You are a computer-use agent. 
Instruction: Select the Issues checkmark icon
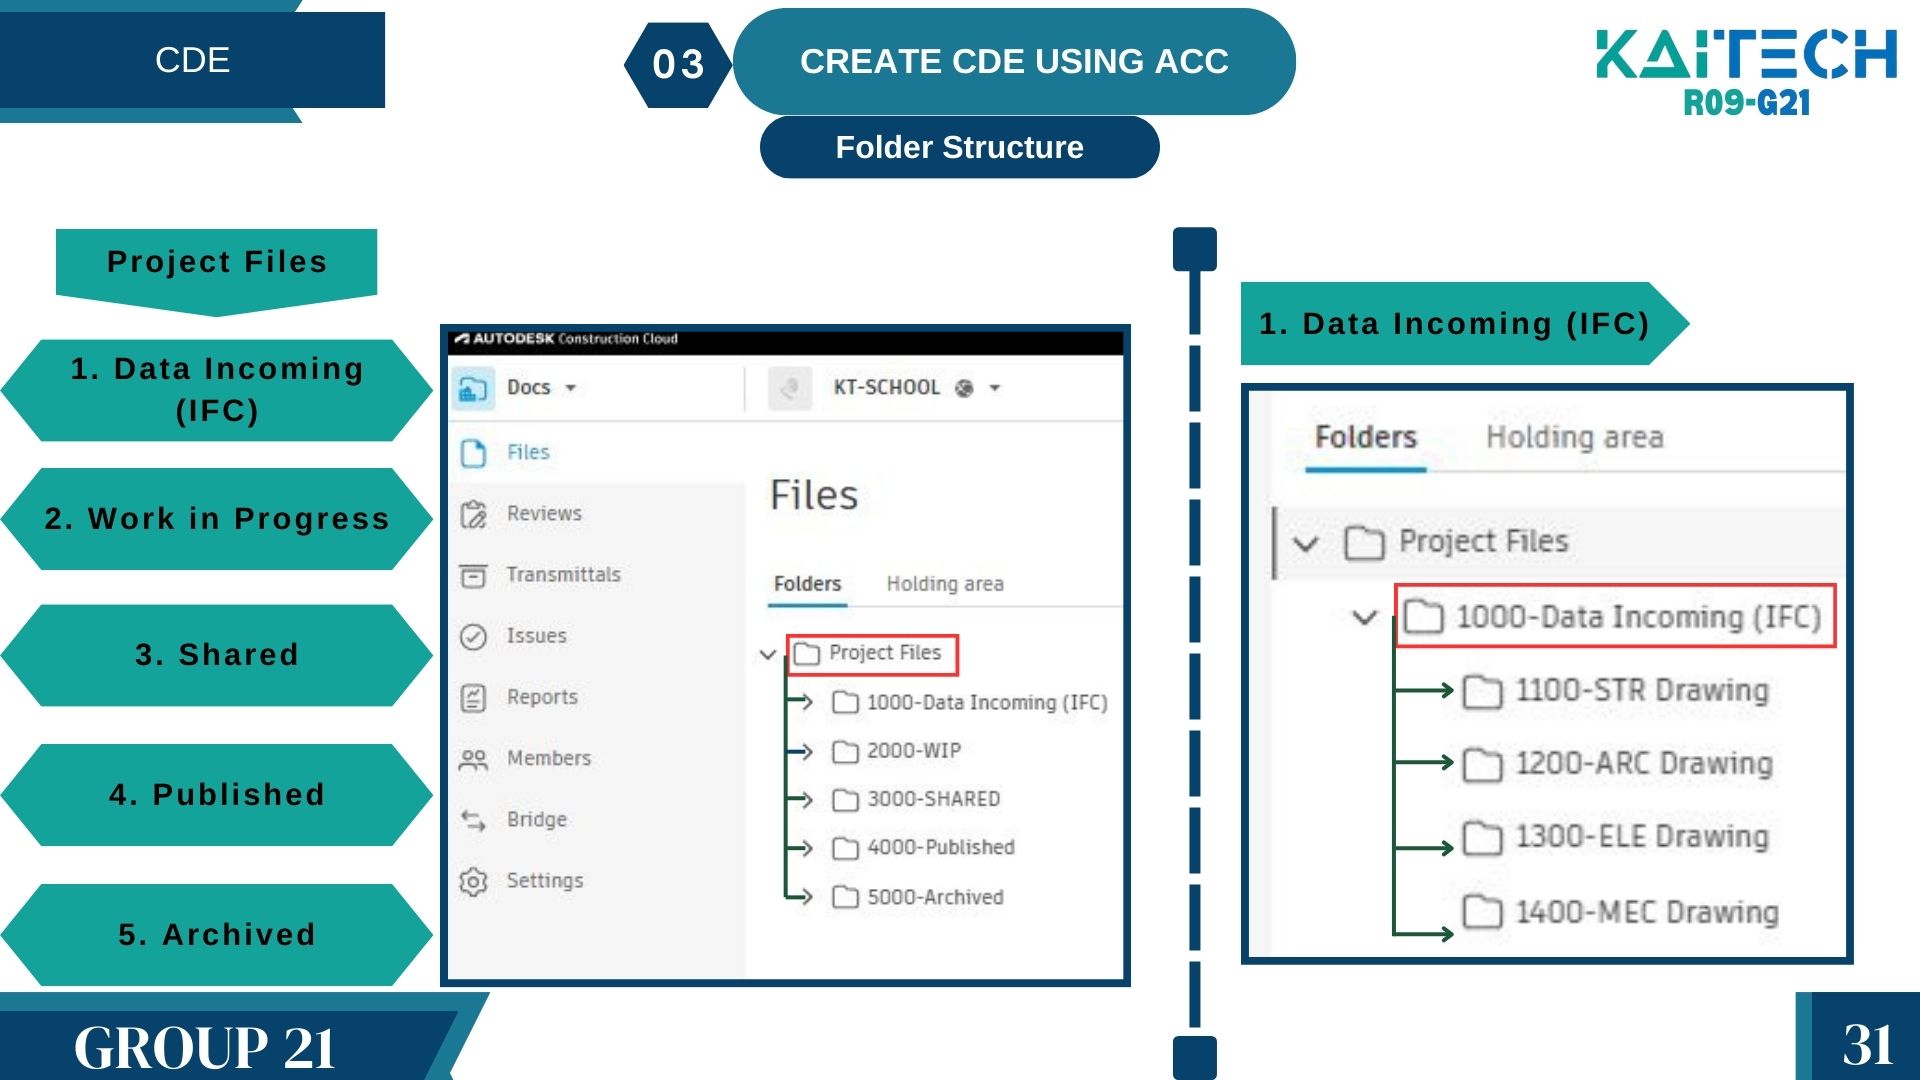point(473,637)
